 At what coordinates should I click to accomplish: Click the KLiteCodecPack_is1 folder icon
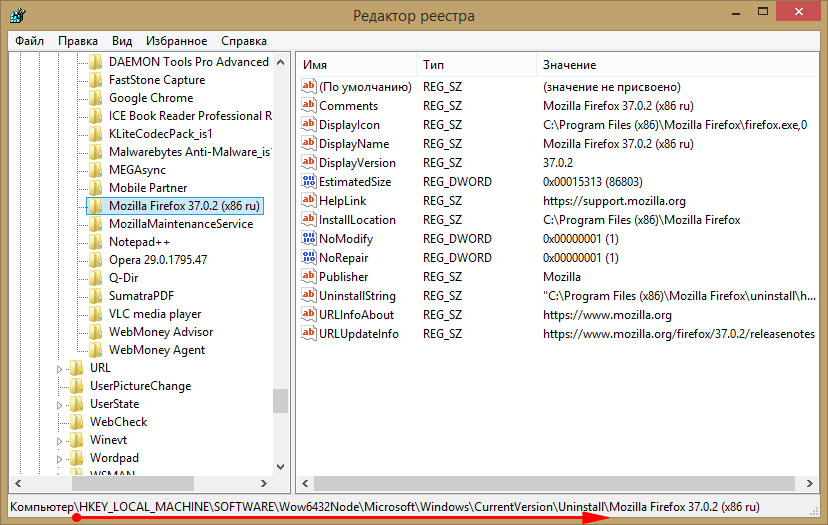(96, 134)
